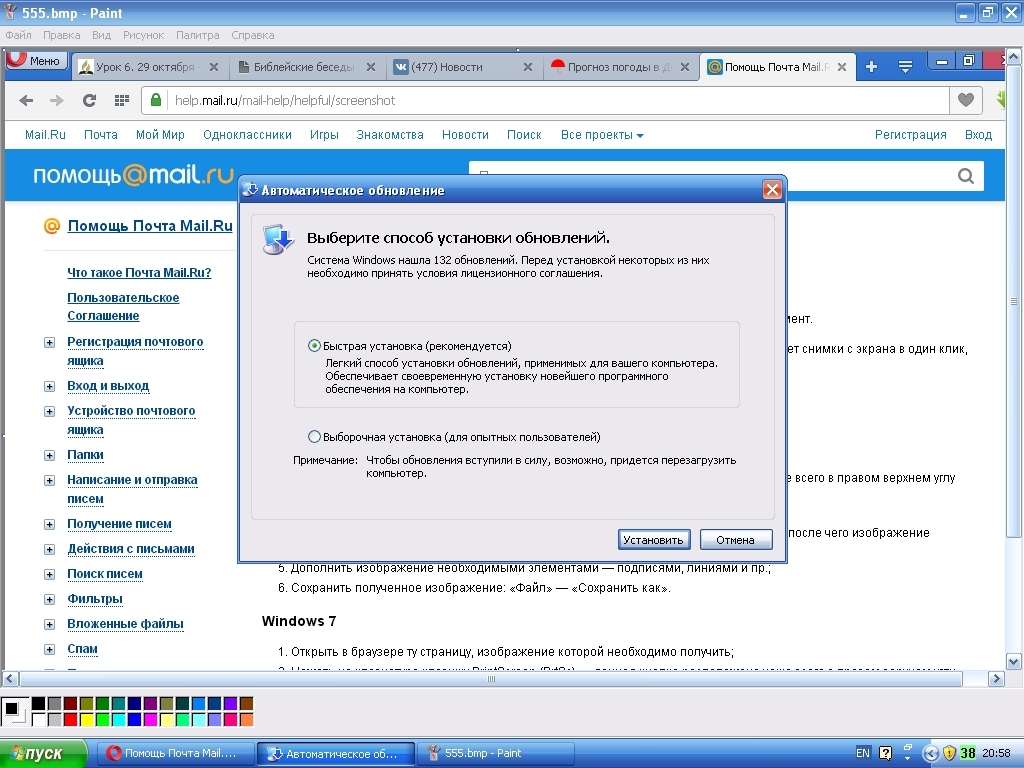The width and height of the screenshot is (1024, 768).
Task: Click the Вход link
Action: [978, 135]
